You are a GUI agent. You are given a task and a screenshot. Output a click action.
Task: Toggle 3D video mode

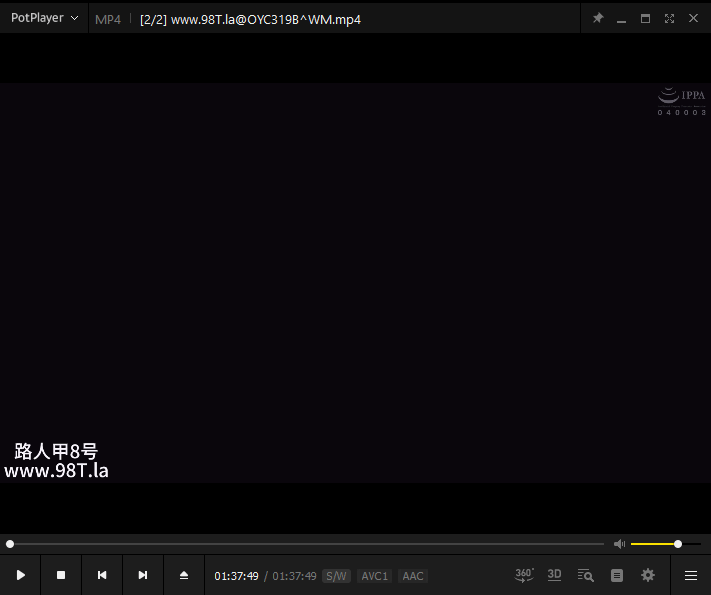point(555,575)
